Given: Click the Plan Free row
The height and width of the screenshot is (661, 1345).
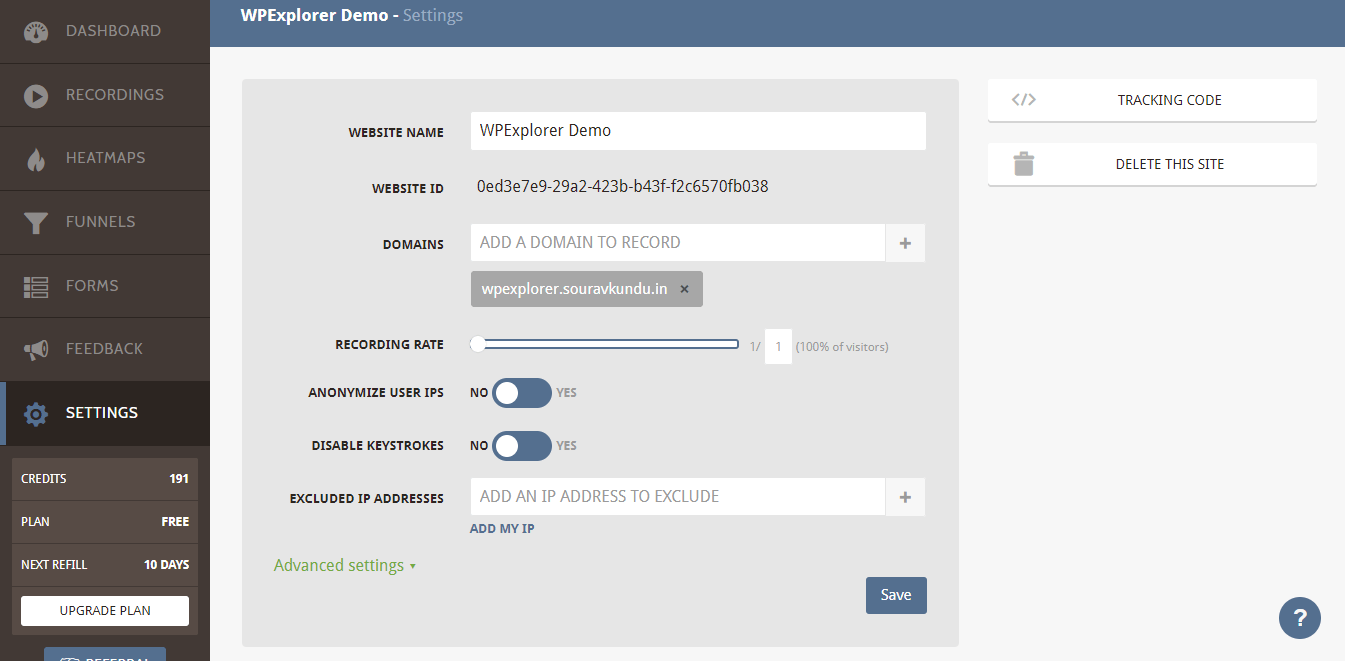Looking at the screenshot, I should [105, 522].
